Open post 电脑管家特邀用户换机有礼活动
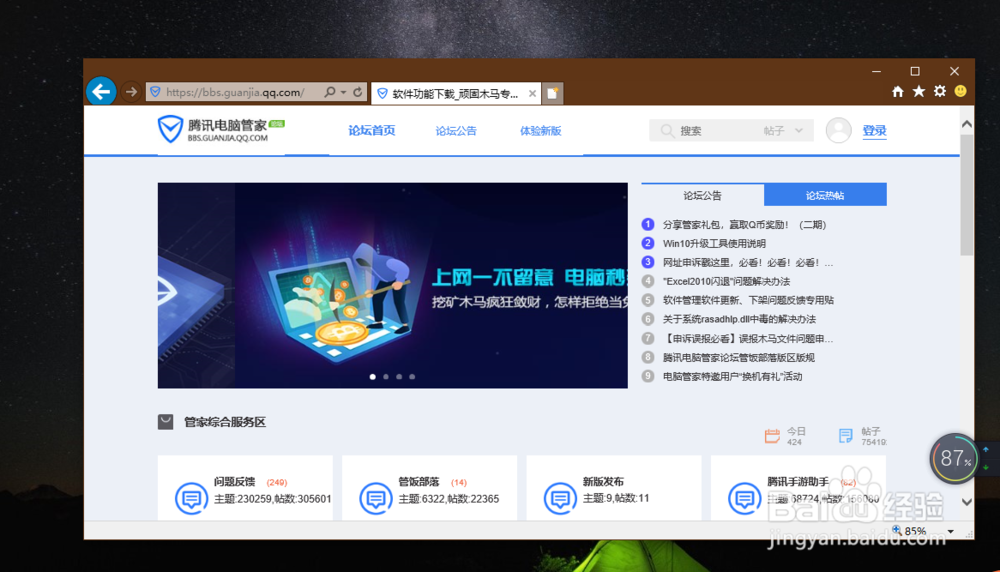 coord(732,376)
